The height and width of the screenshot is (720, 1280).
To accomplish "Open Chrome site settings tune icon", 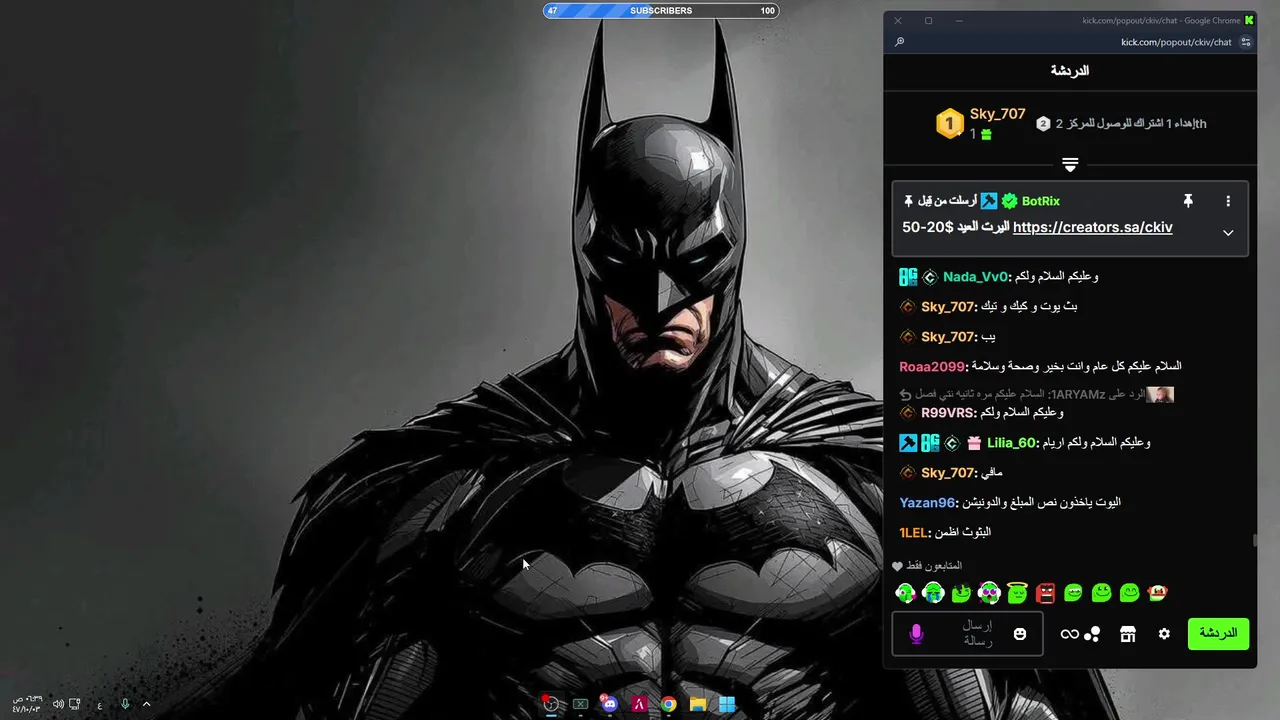I will point(1245,42).
